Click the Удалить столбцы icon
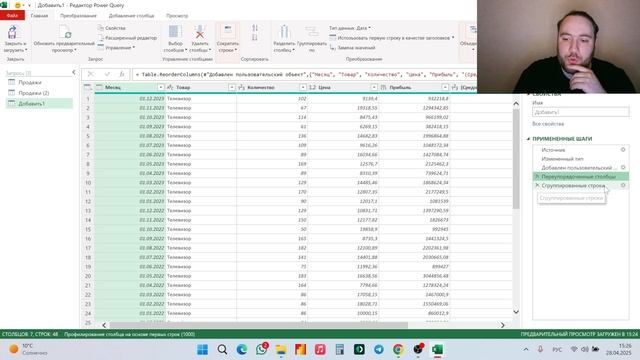Screen dimensions: 640x360 coord(200,32)
